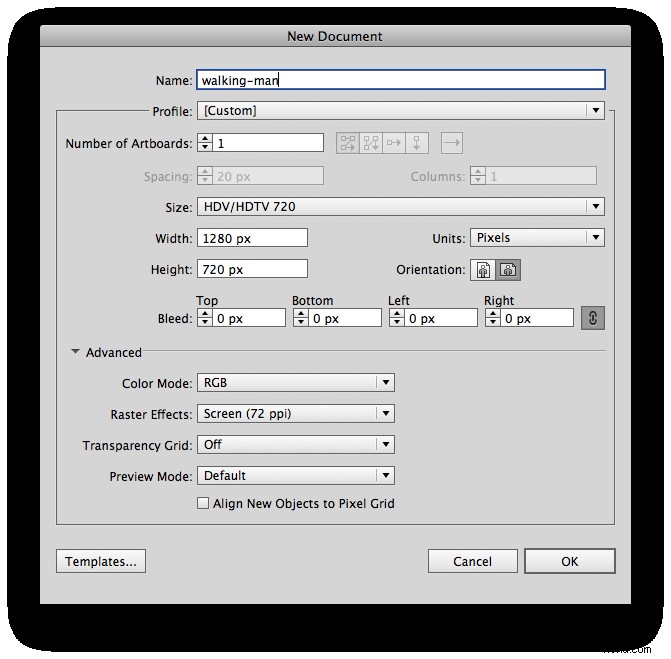Click the Bottom bleed stepper arrows
671x659 pixels.
(x=301, y=318)
